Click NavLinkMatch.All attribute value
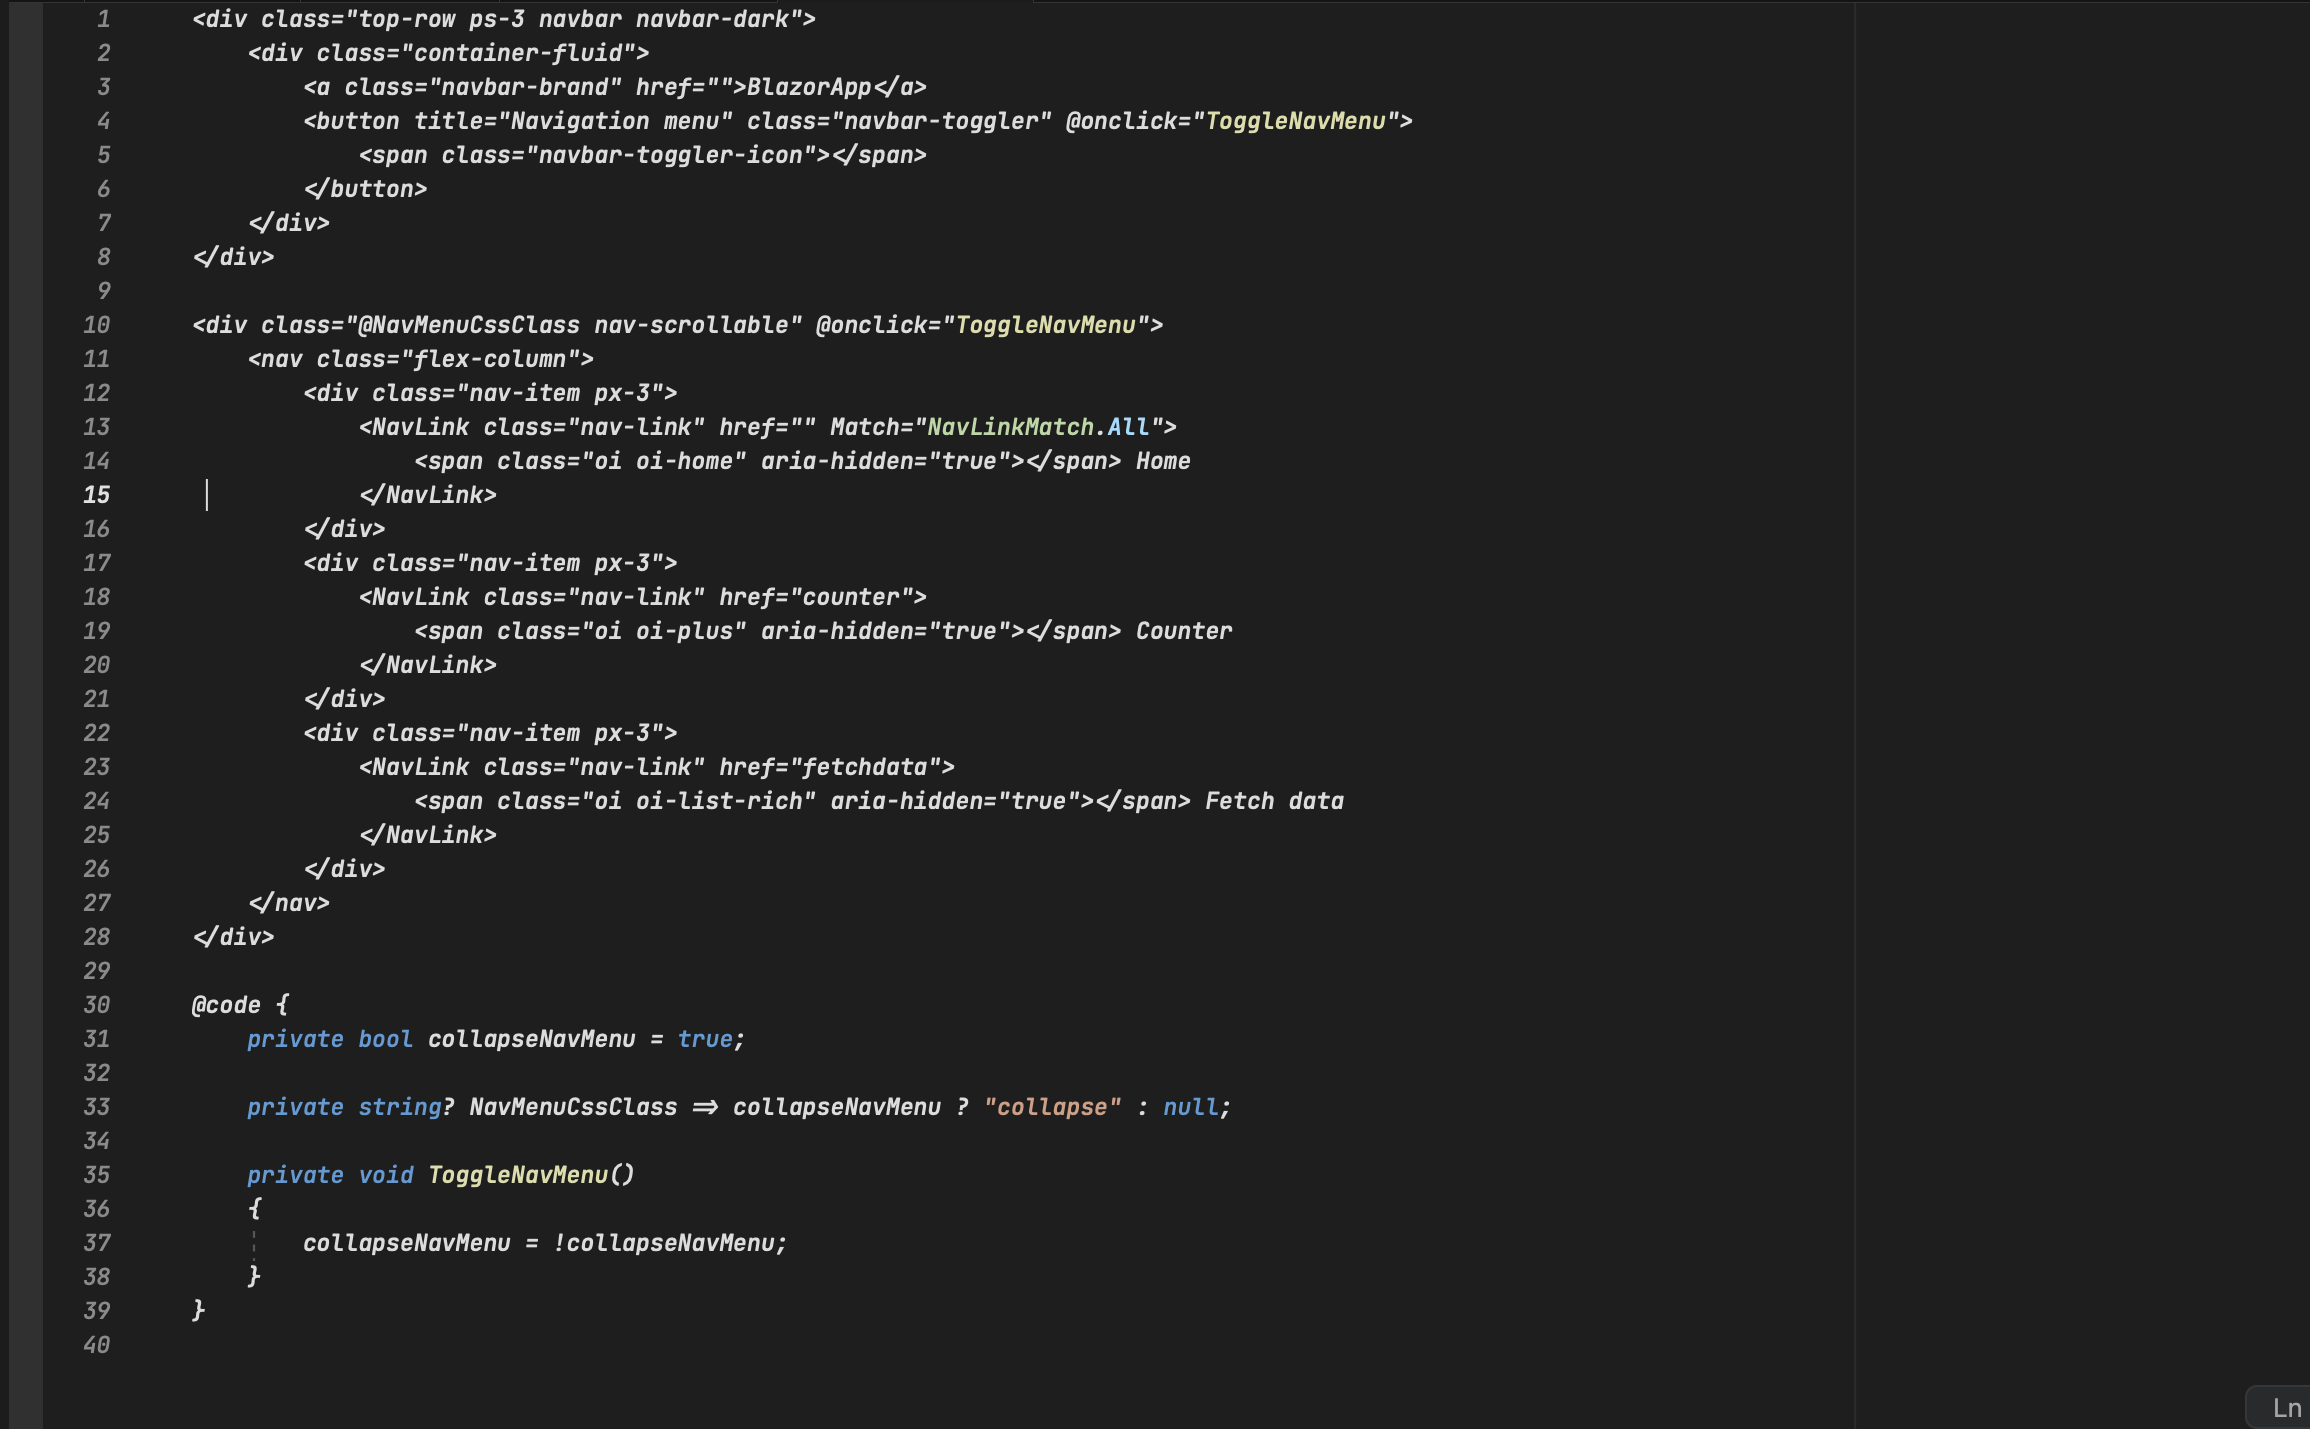The width and height of the screenshot is (2310, 1429). pyautogui.click(x=1038, y=427)
